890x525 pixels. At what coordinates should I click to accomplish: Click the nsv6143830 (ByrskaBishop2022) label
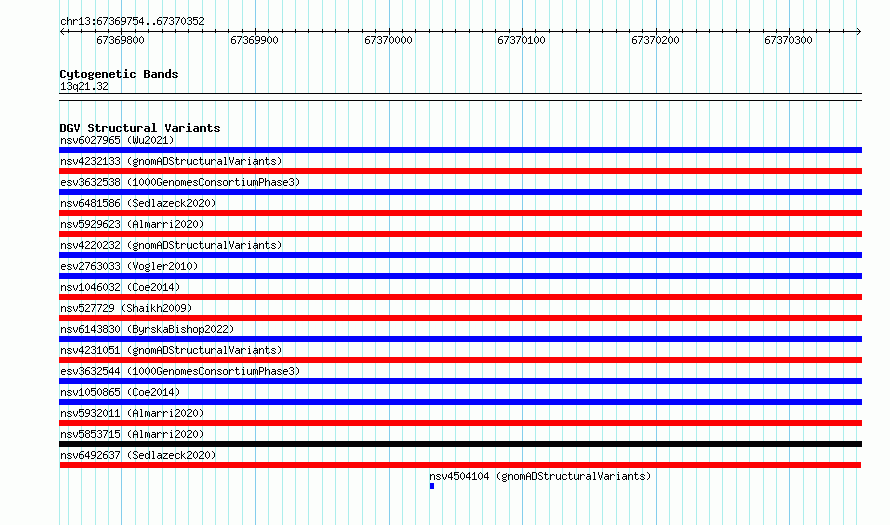click(147, 329)
